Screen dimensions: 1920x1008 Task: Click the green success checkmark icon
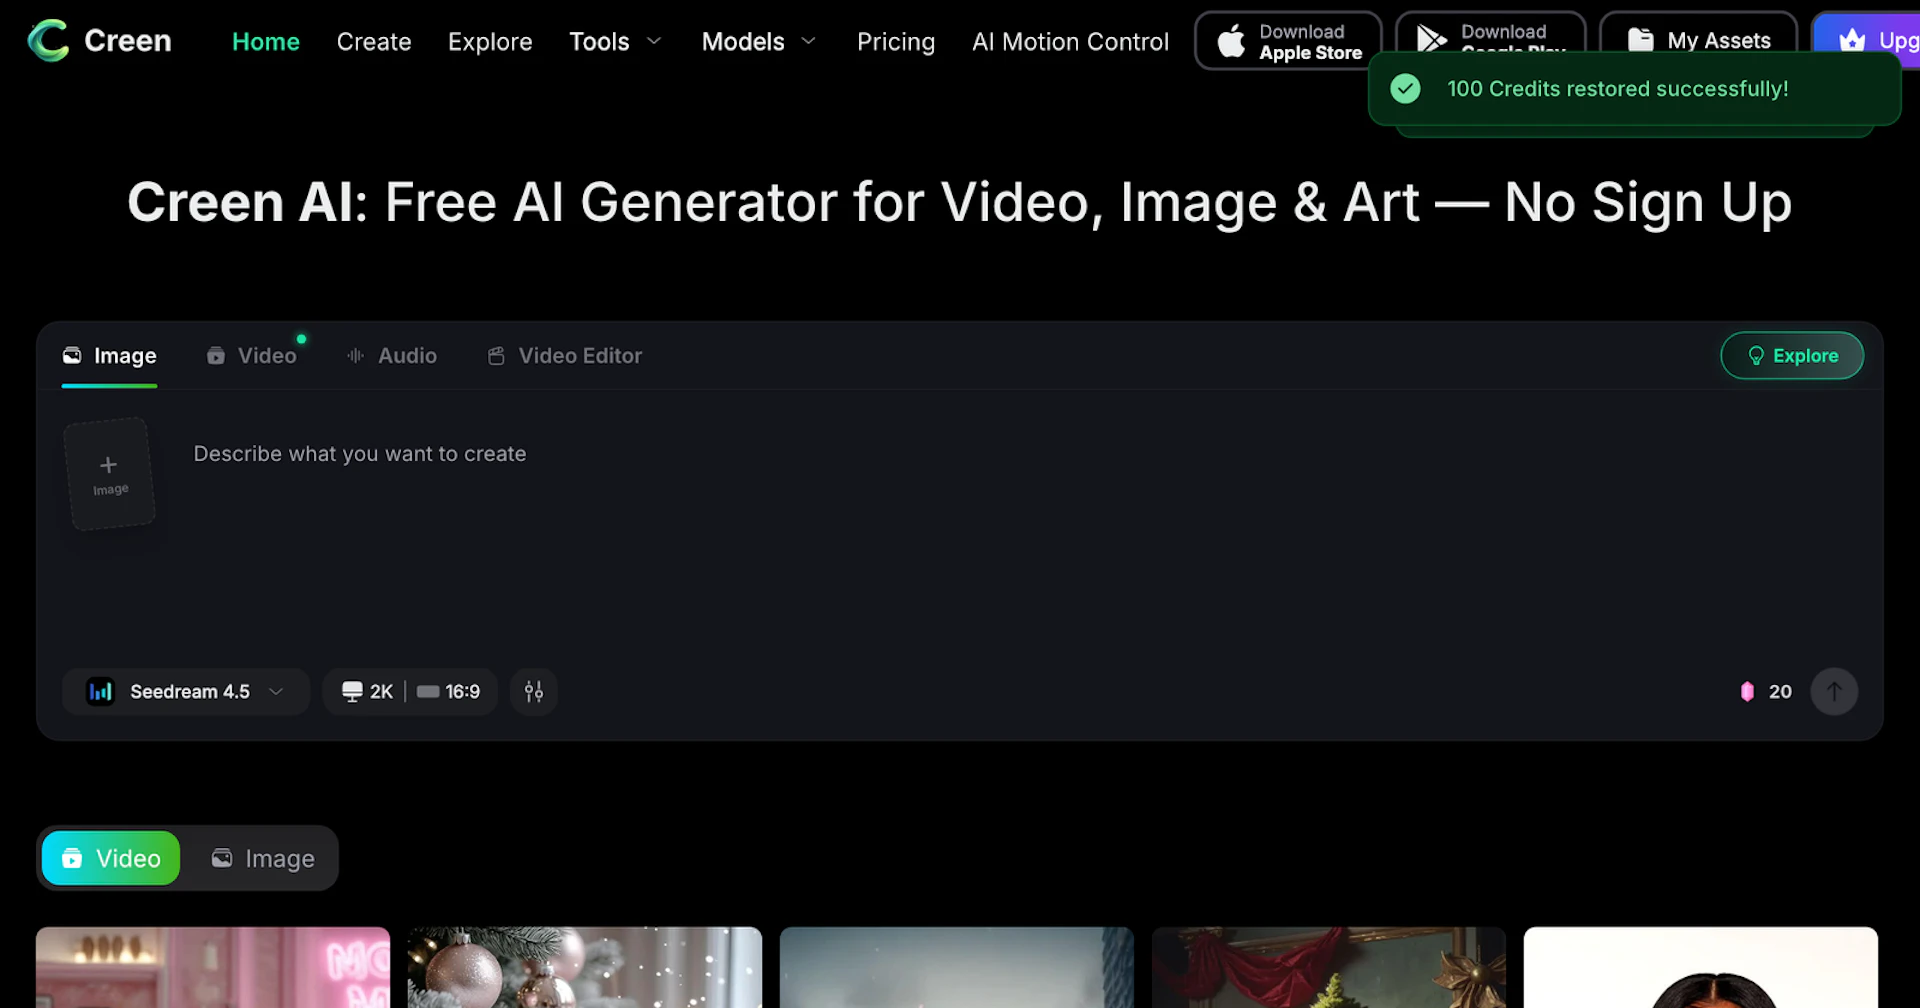(1405, 89)
